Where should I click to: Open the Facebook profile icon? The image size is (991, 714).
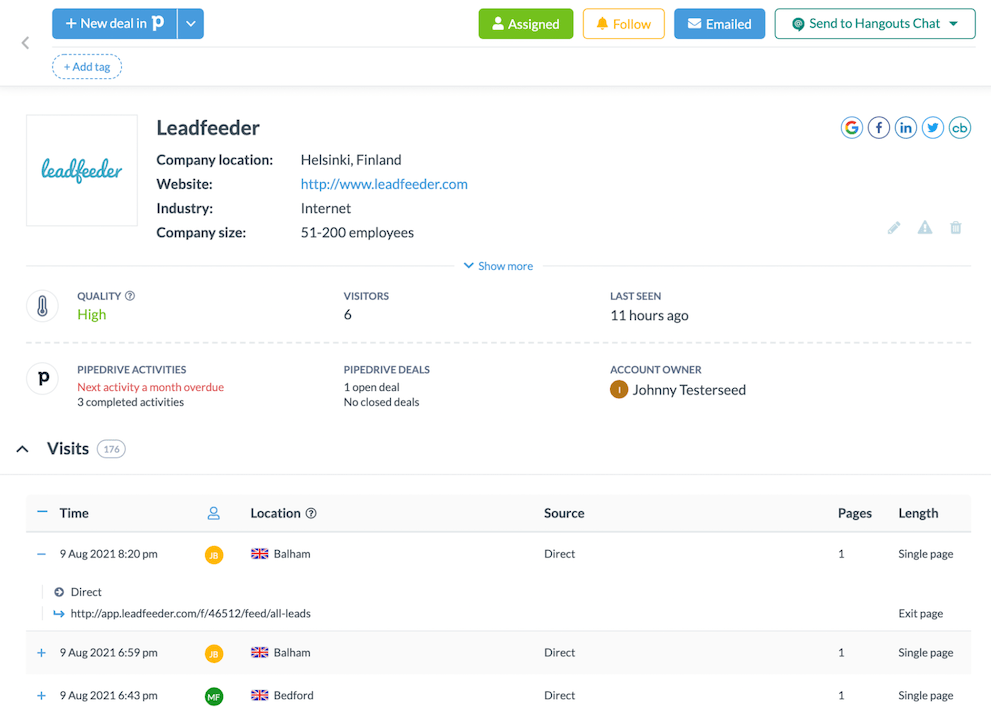(x=879, y=128)
